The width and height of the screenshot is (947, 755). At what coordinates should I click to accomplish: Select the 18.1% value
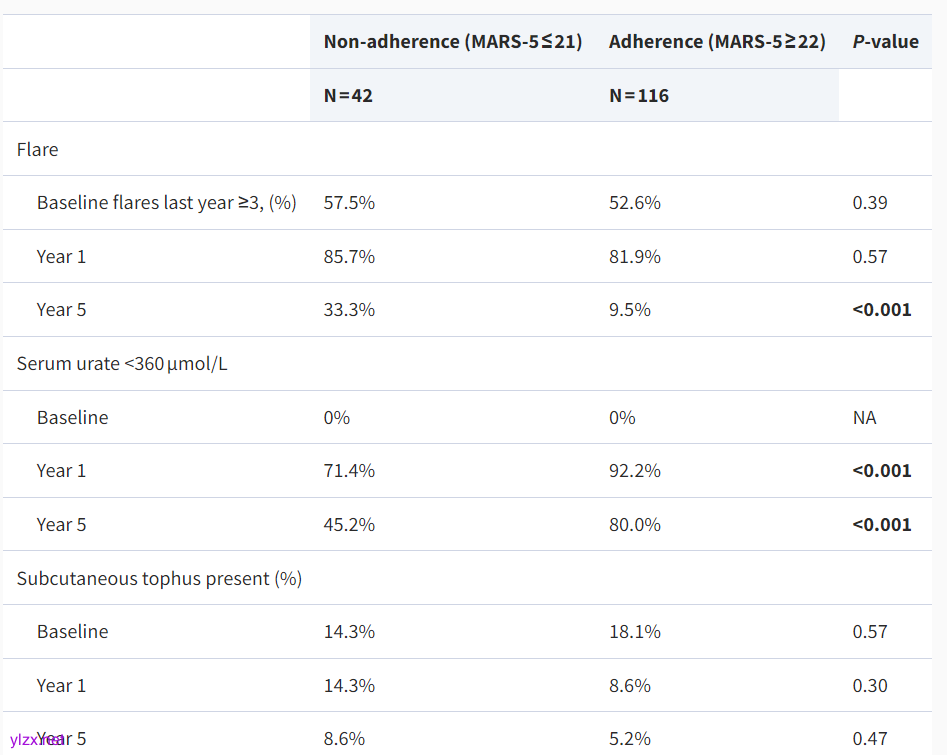[635, 632]
